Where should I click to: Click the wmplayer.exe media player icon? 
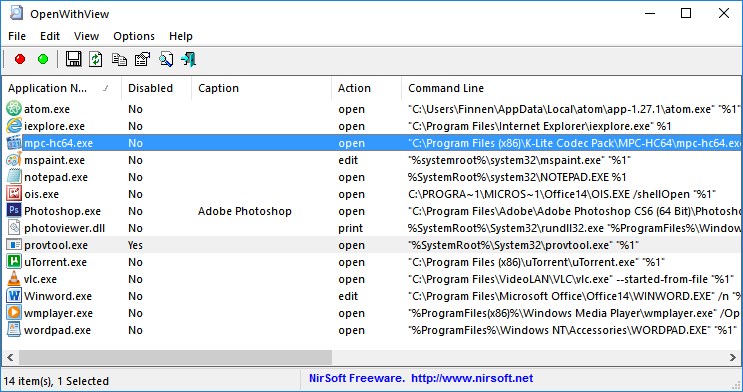point(14,313)
